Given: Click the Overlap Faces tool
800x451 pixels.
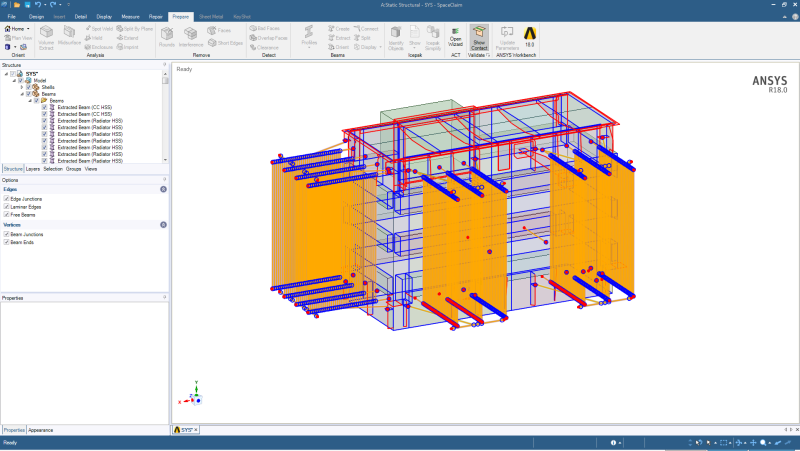Looking at the screenshot, I should [x=268, y=38].
